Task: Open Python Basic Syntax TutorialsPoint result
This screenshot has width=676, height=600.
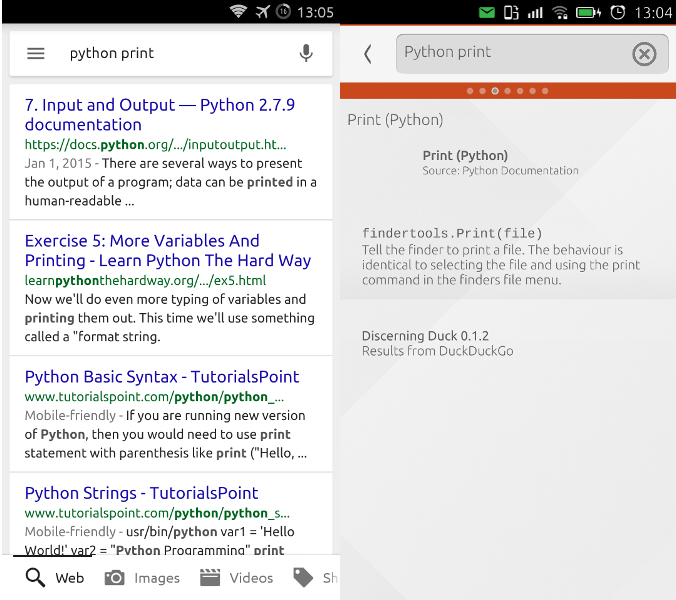Action: tap(162, 377)
